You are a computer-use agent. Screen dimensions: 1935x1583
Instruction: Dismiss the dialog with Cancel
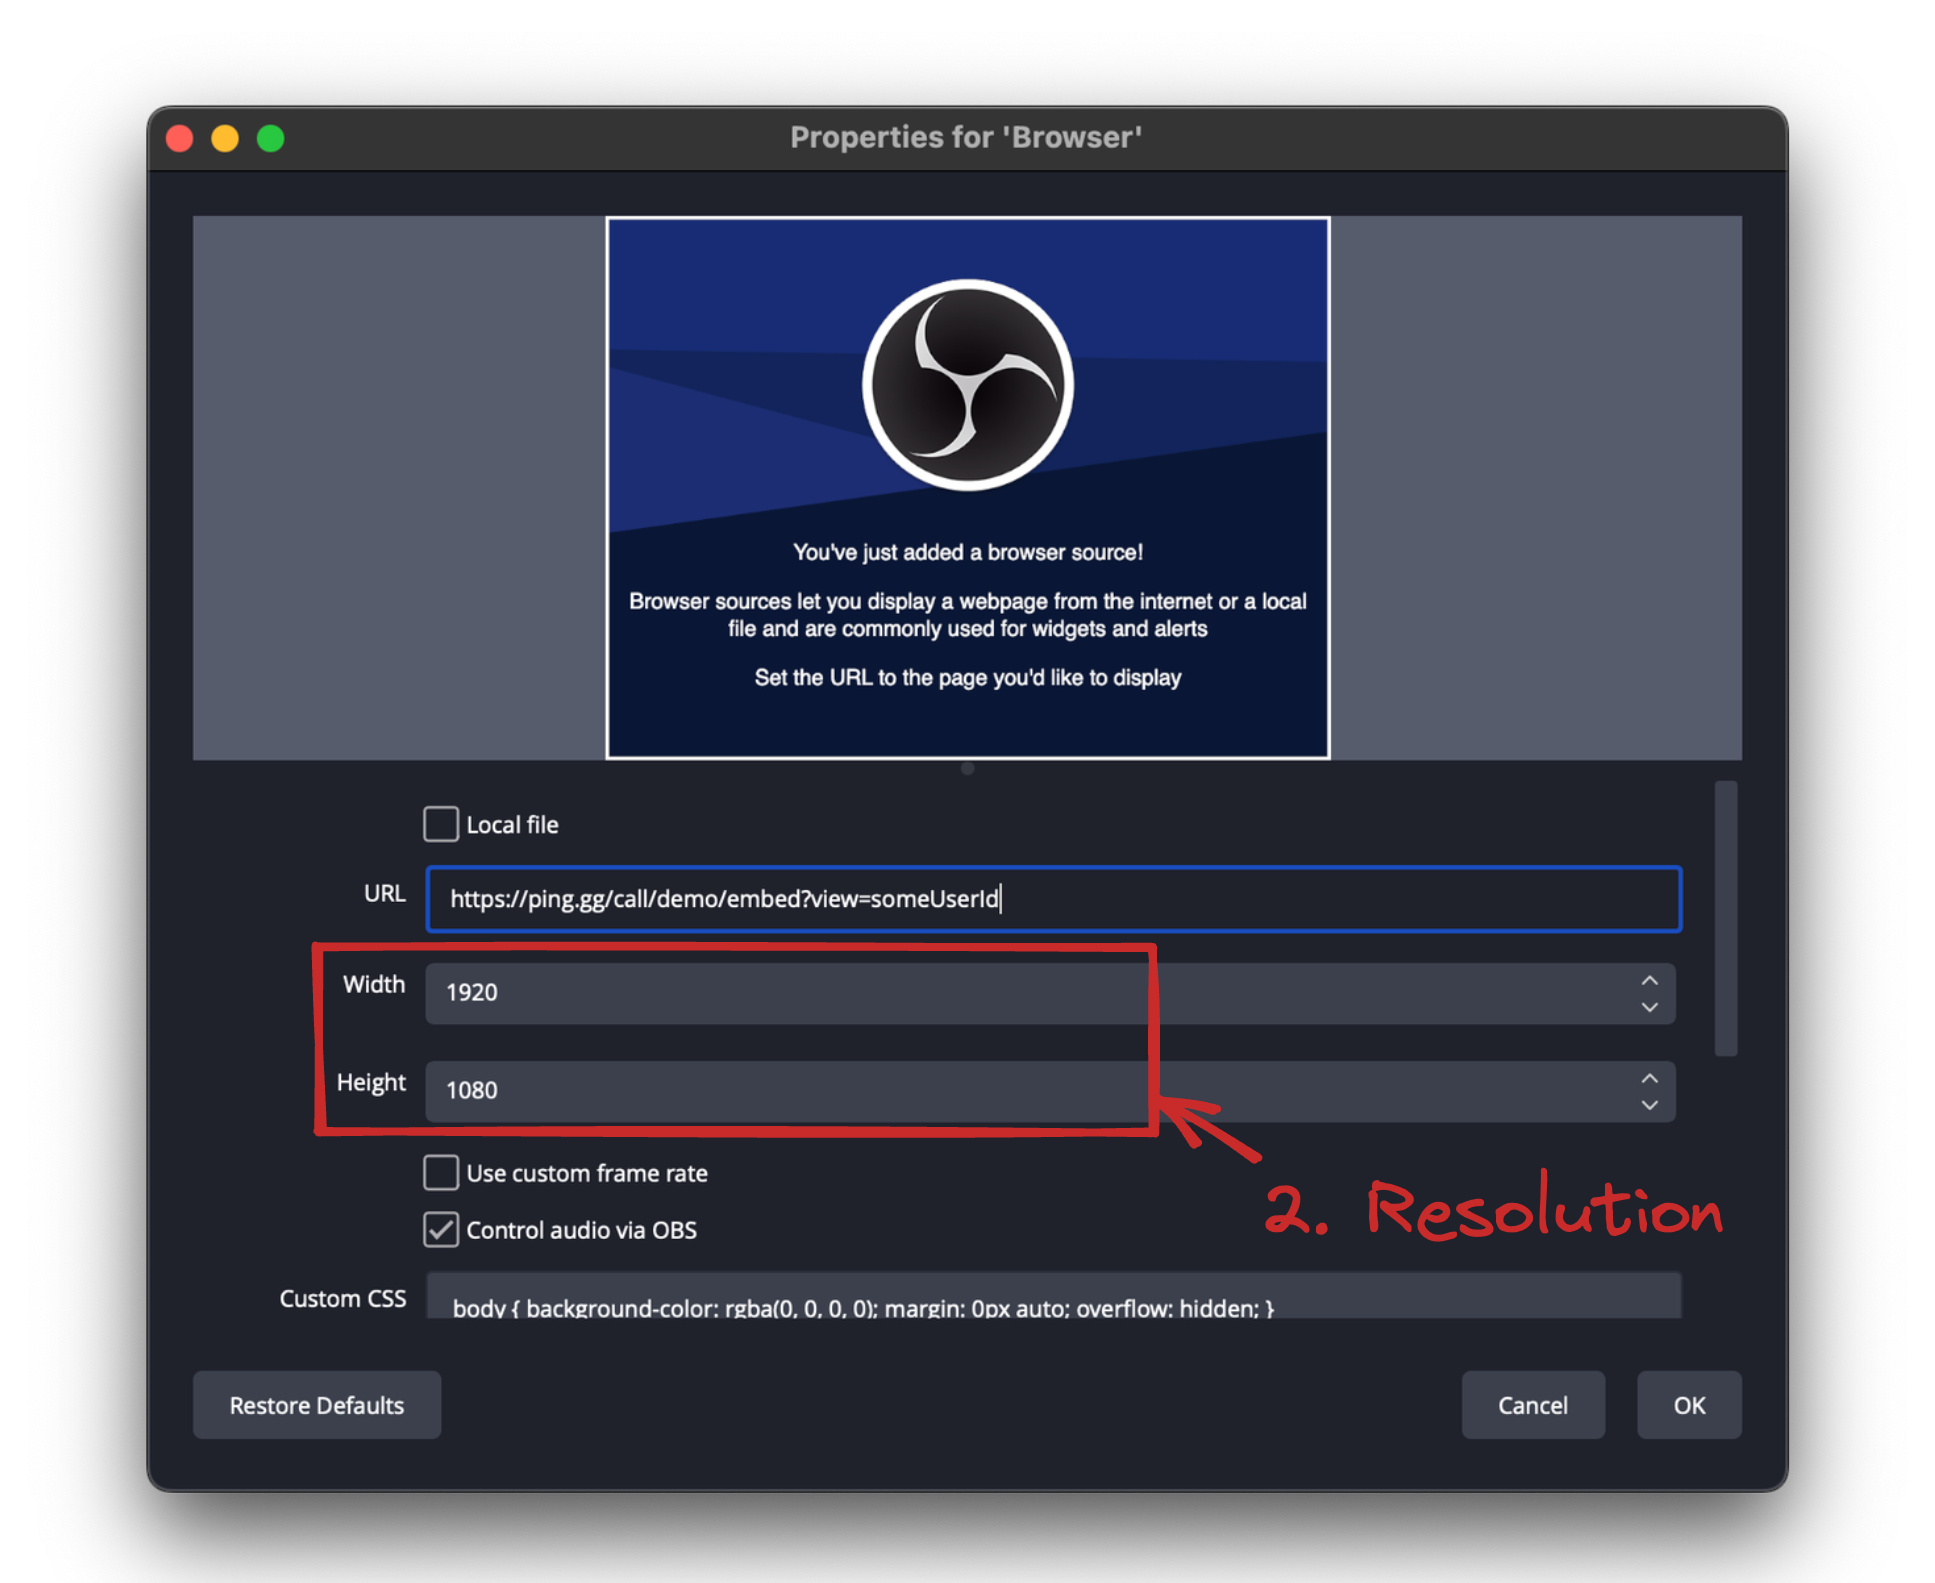(1533, 1404)
